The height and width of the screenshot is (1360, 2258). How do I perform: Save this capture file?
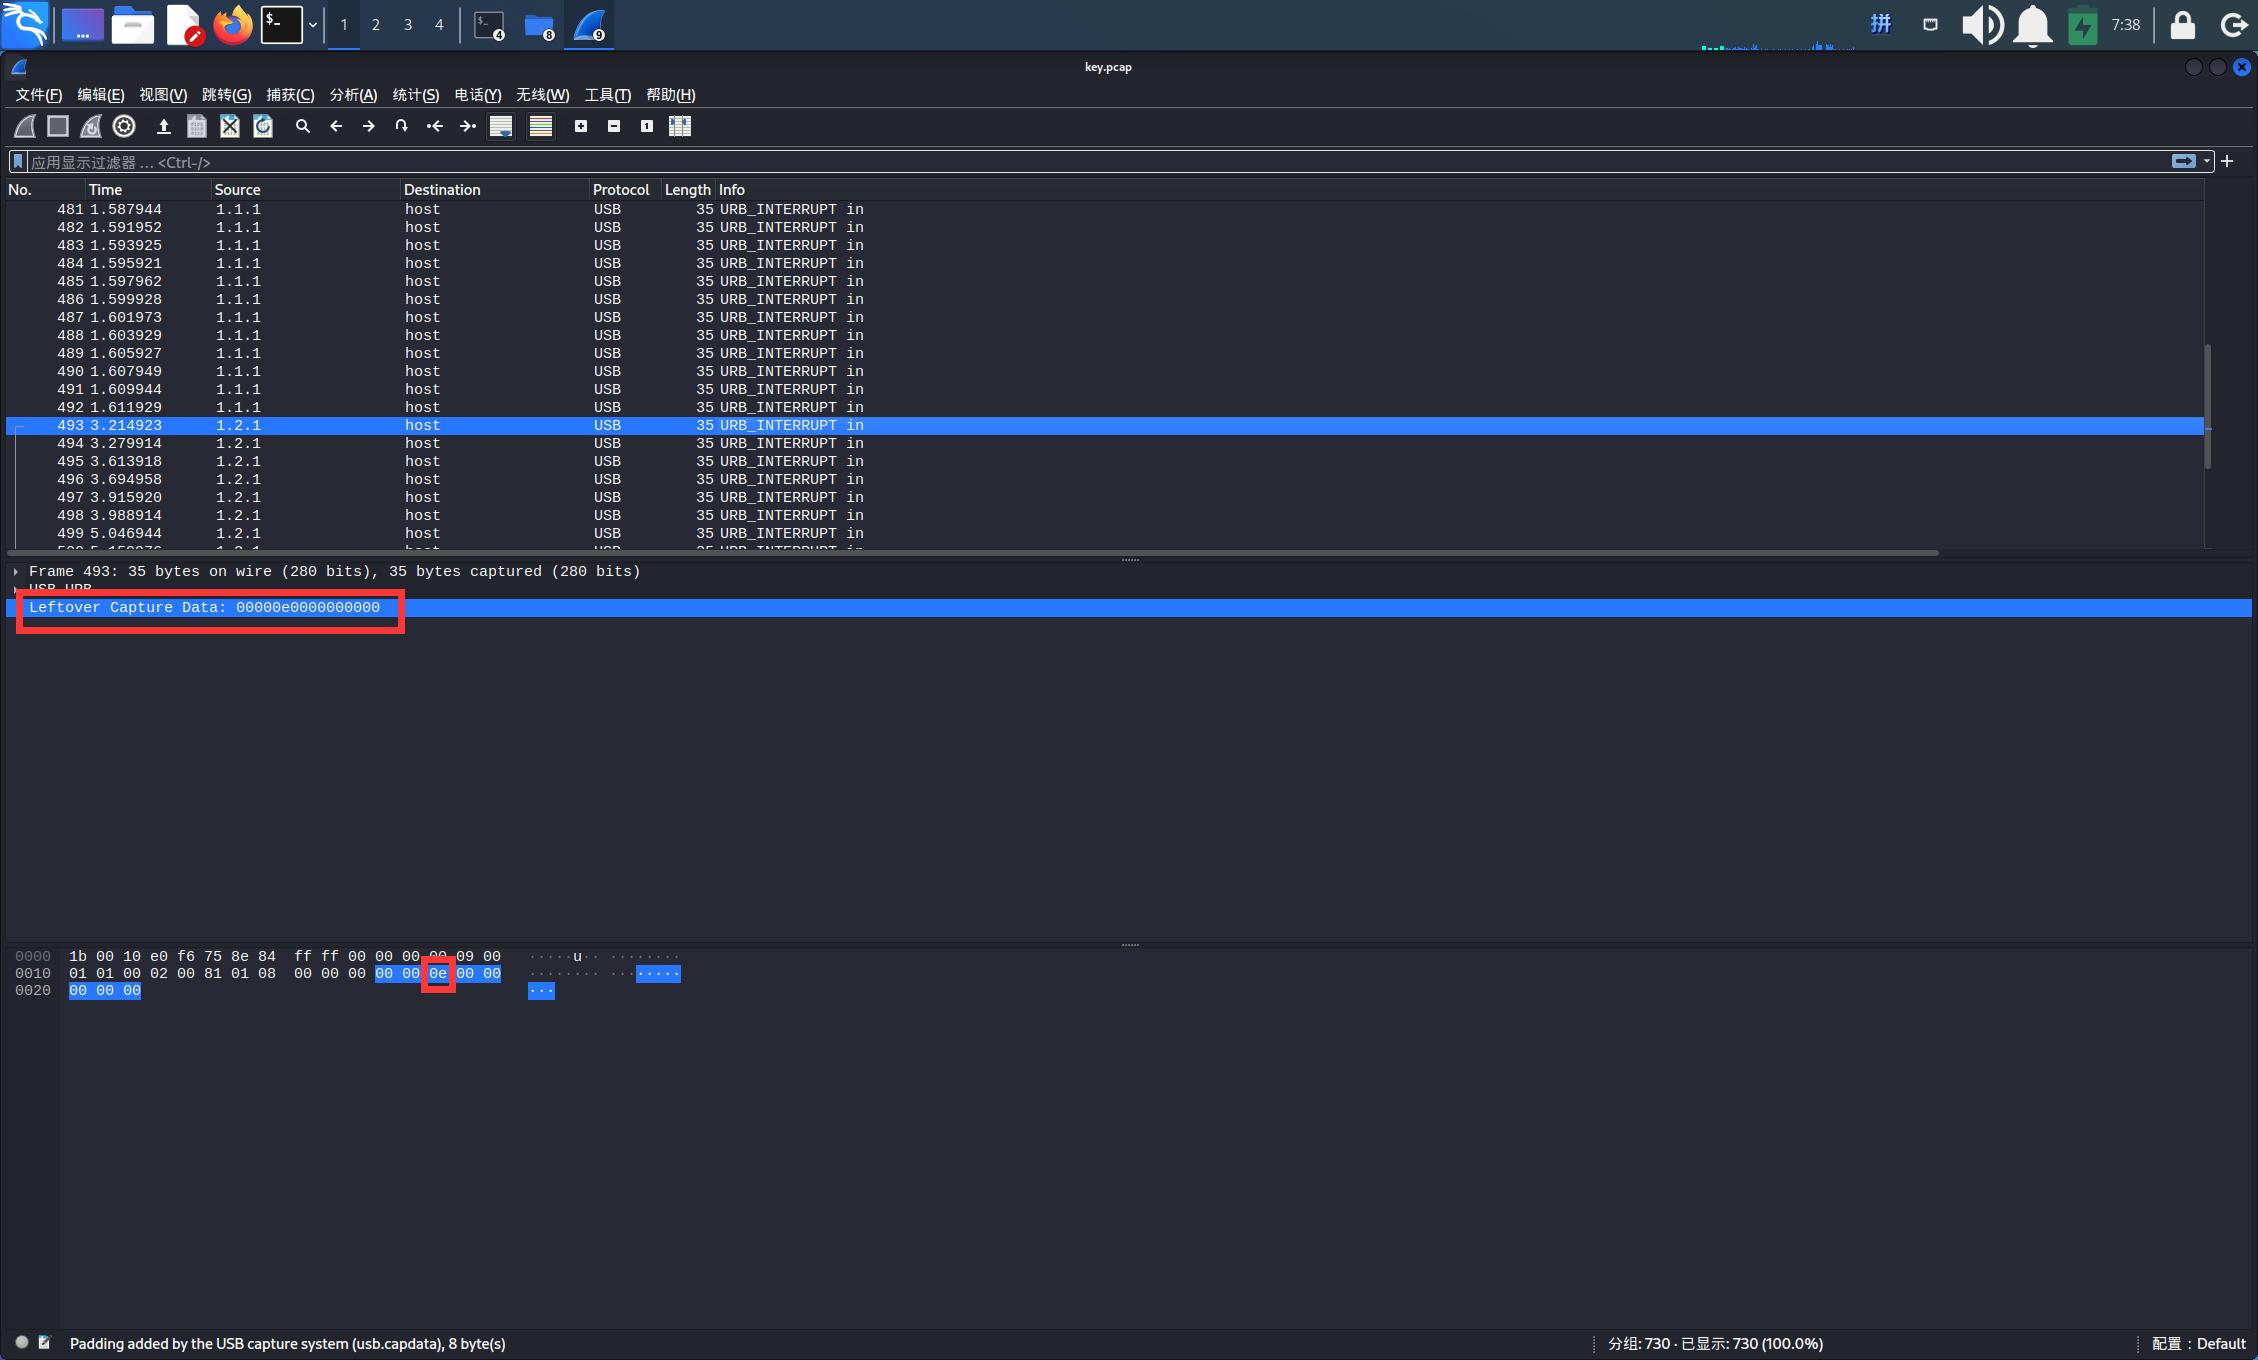(x=197, y=126)
